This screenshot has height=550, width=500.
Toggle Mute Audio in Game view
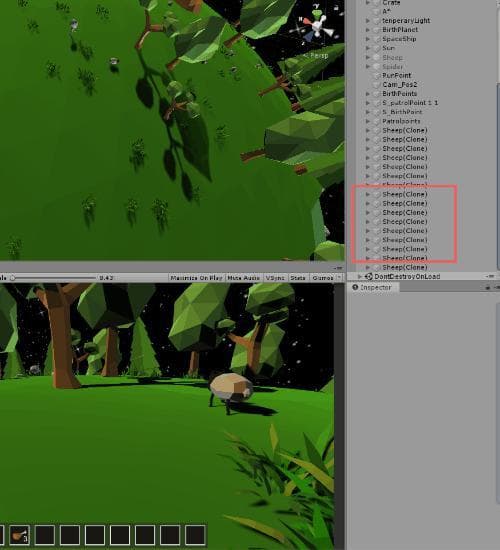(x=244, y=278)
